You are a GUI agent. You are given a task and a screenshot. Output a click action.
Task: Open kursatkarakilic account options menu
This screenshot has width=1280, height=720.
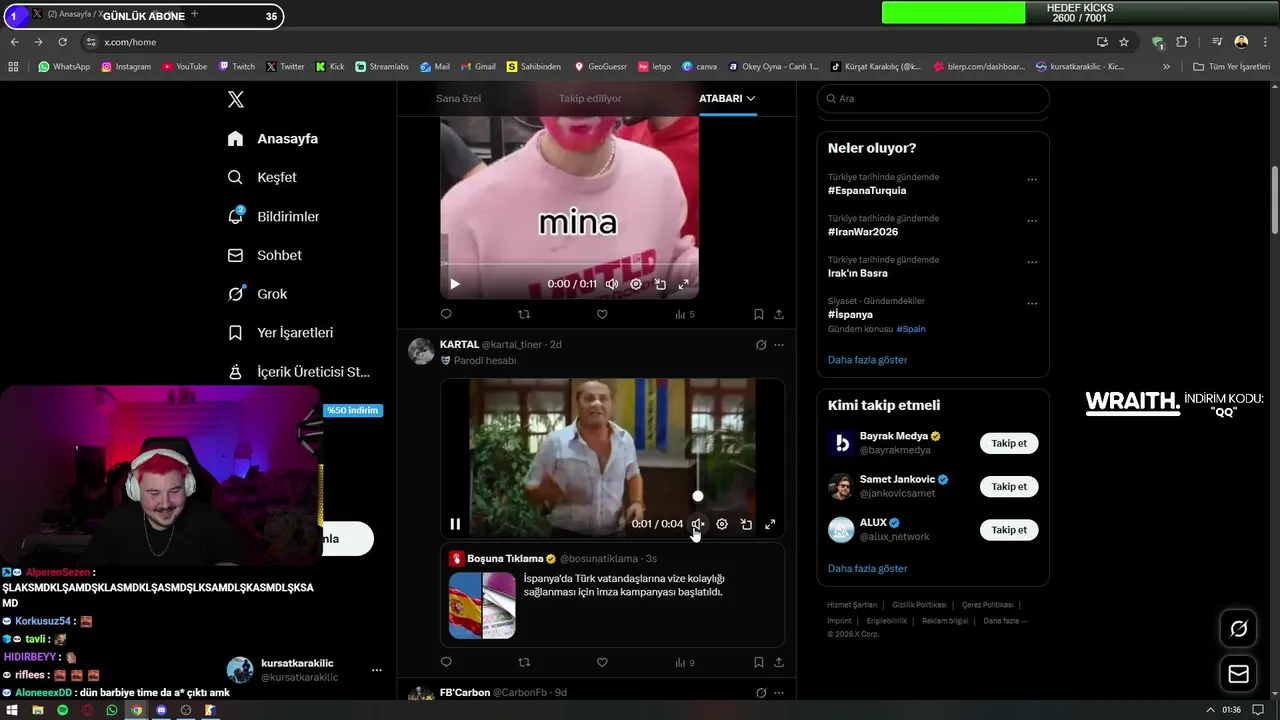[x=377, y=670]
